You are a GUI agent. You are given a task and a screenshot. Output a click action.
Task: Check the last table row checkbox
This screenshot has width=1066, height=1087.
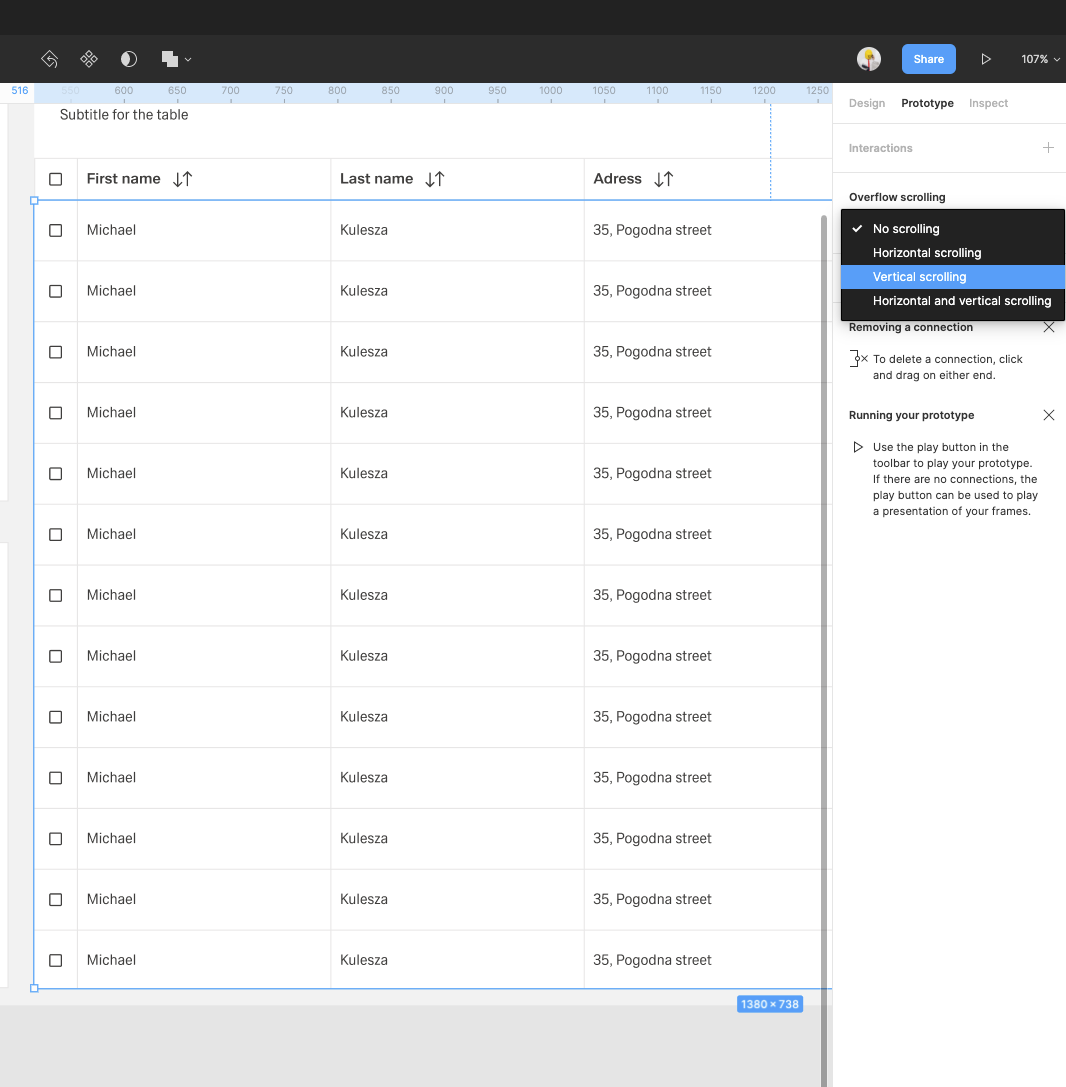click(x=56, y=960)
